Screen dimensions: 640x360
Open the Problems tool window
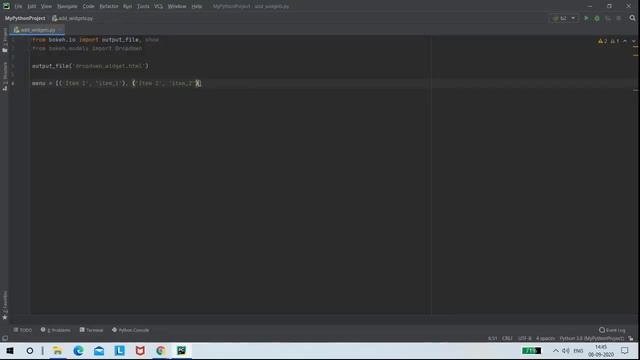[56, 330]
